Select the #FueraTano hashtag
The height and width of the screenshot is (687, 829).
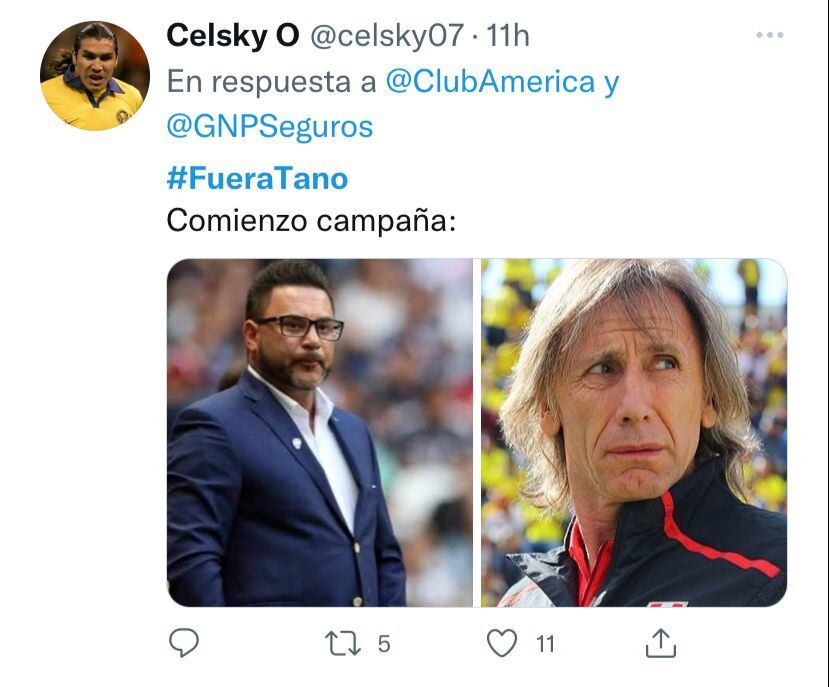tap(257, 179)
